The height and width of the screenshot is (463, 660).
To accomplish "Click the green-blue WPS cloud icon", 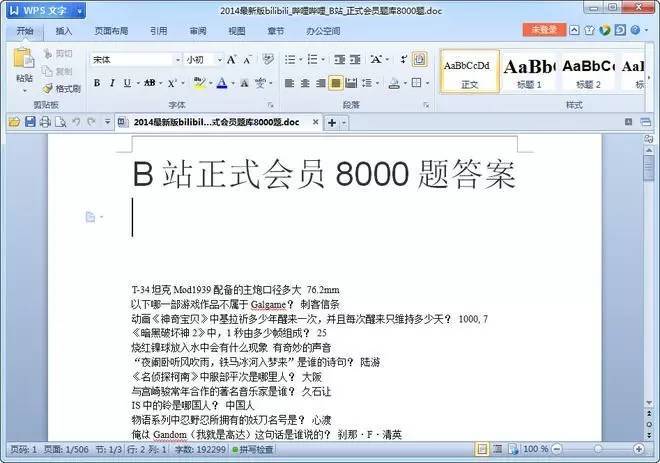I will [x=604, y=30].
